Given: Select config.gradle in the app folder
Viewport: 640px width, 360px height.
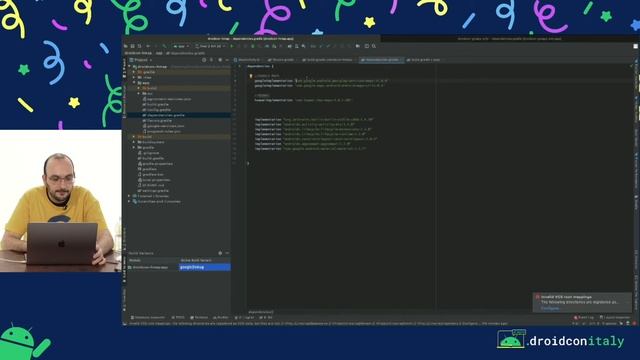Looking at the screenshot, I should click(158, 110).
